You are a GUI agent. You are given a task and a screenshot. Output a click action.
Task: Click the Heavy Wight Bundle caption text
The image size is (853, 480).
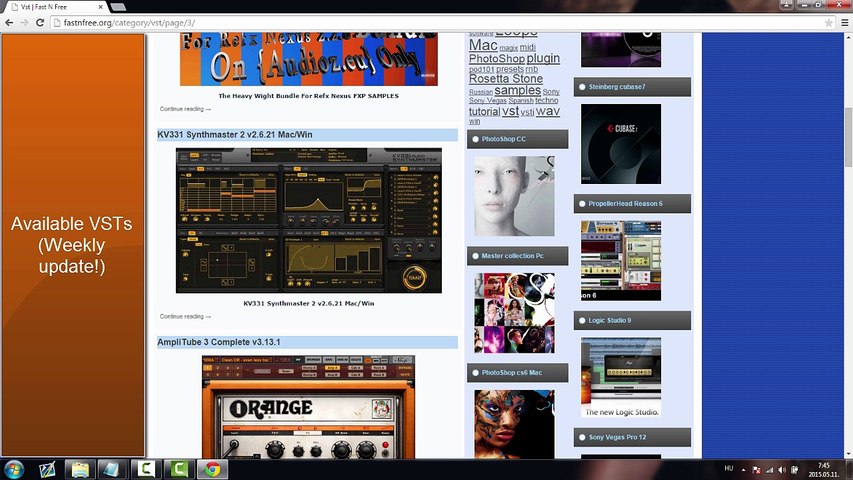[x=308, y=96]
